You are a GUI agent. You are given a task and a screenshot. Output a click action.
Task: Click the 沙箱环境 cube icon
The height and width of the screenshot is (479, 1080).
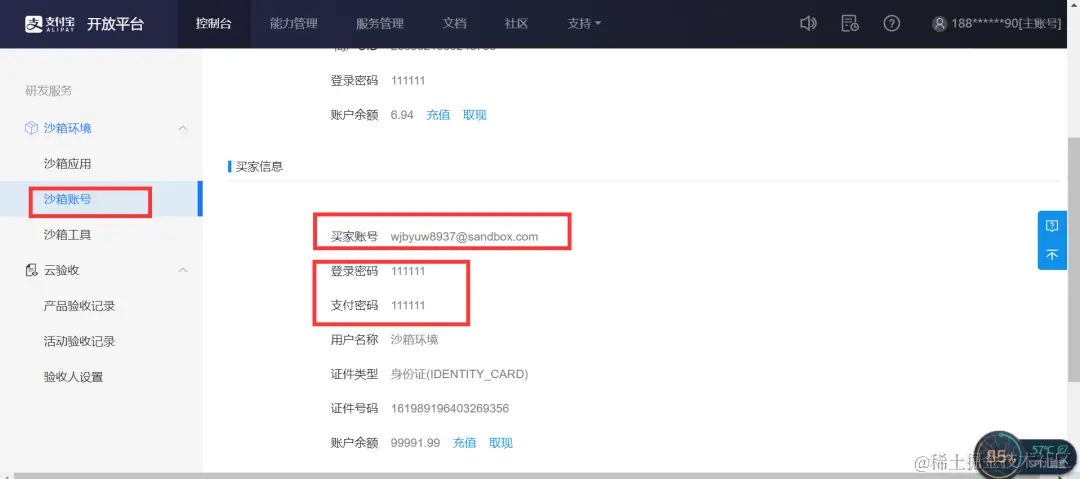tap(31, 128)
